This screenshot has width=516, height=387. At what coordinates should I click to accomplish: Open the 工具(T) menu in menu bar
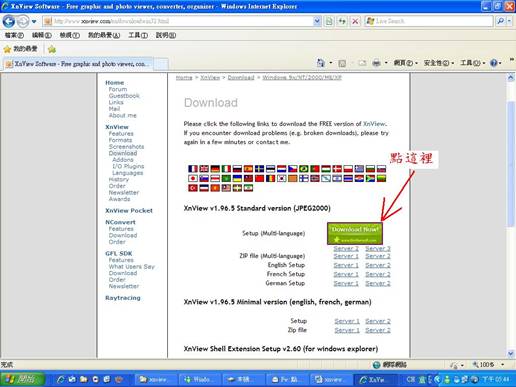coord(138,35)
